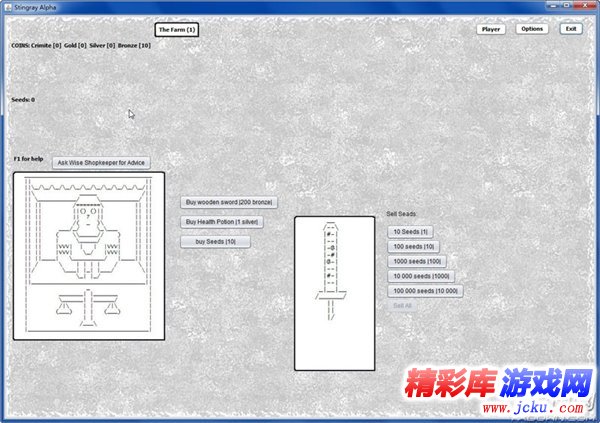Sell 10 Seeds

click(410, 232)
